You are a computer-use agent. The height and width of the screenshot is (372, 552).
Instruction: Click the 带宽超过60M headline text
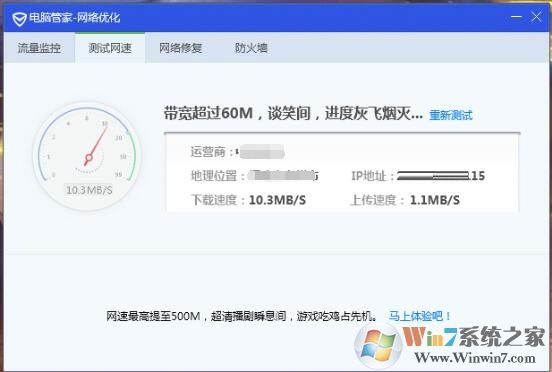(293, 113)
